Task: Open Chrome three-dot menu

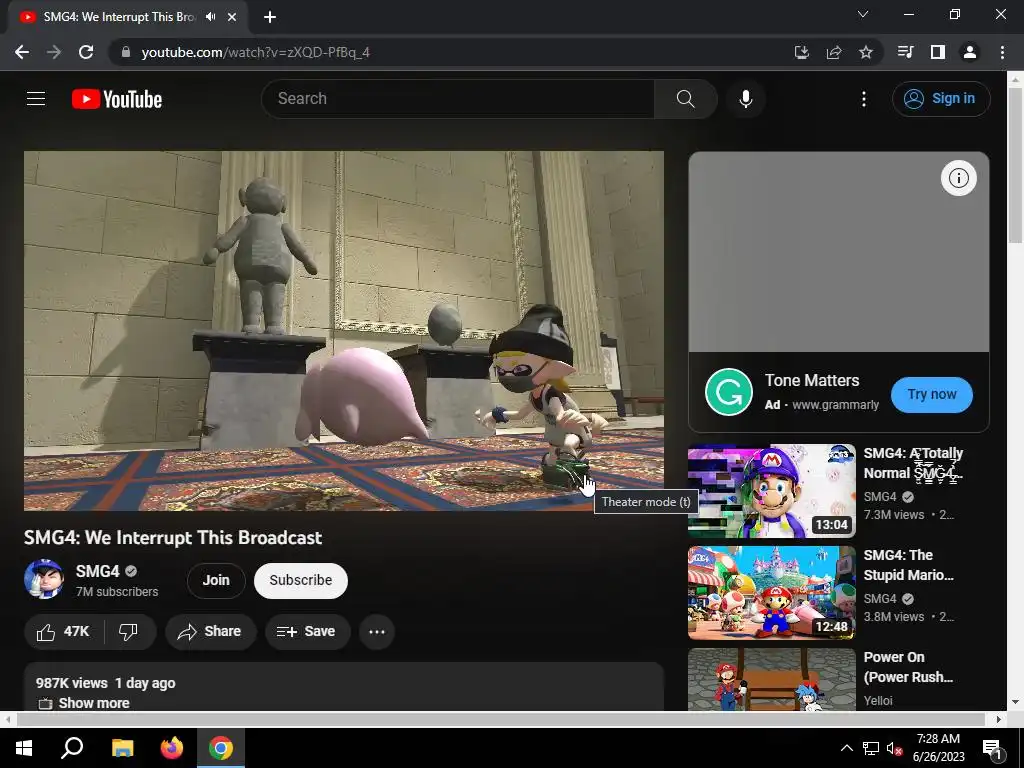Action: pos(1002,52)
